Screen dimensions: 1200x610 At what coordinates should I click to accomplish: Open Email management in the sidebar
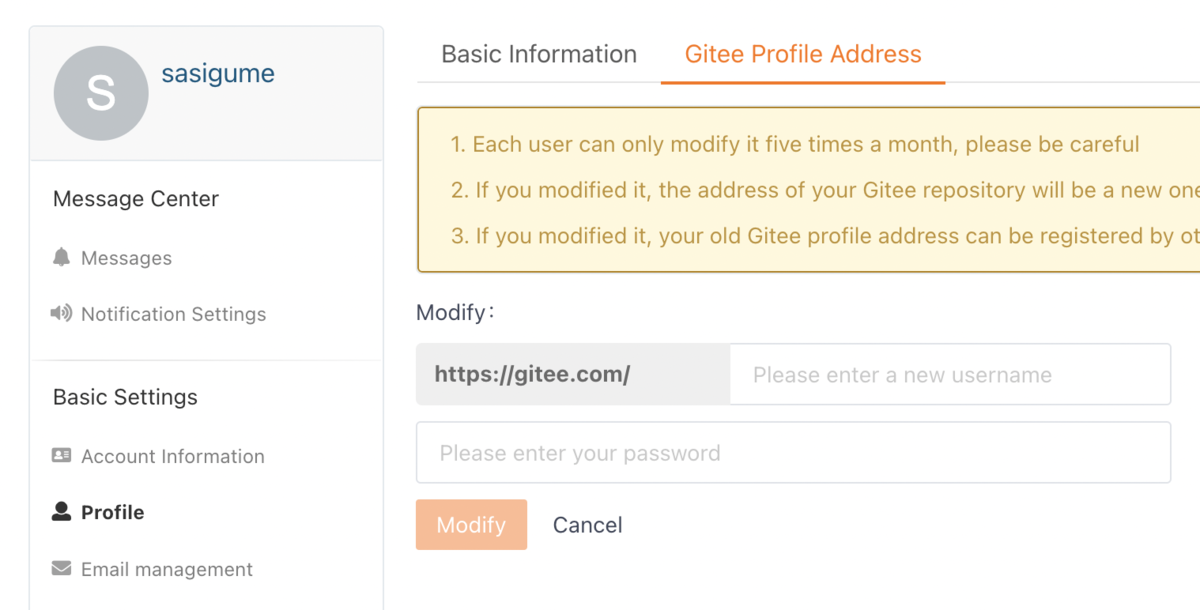(x=167, y=569)
